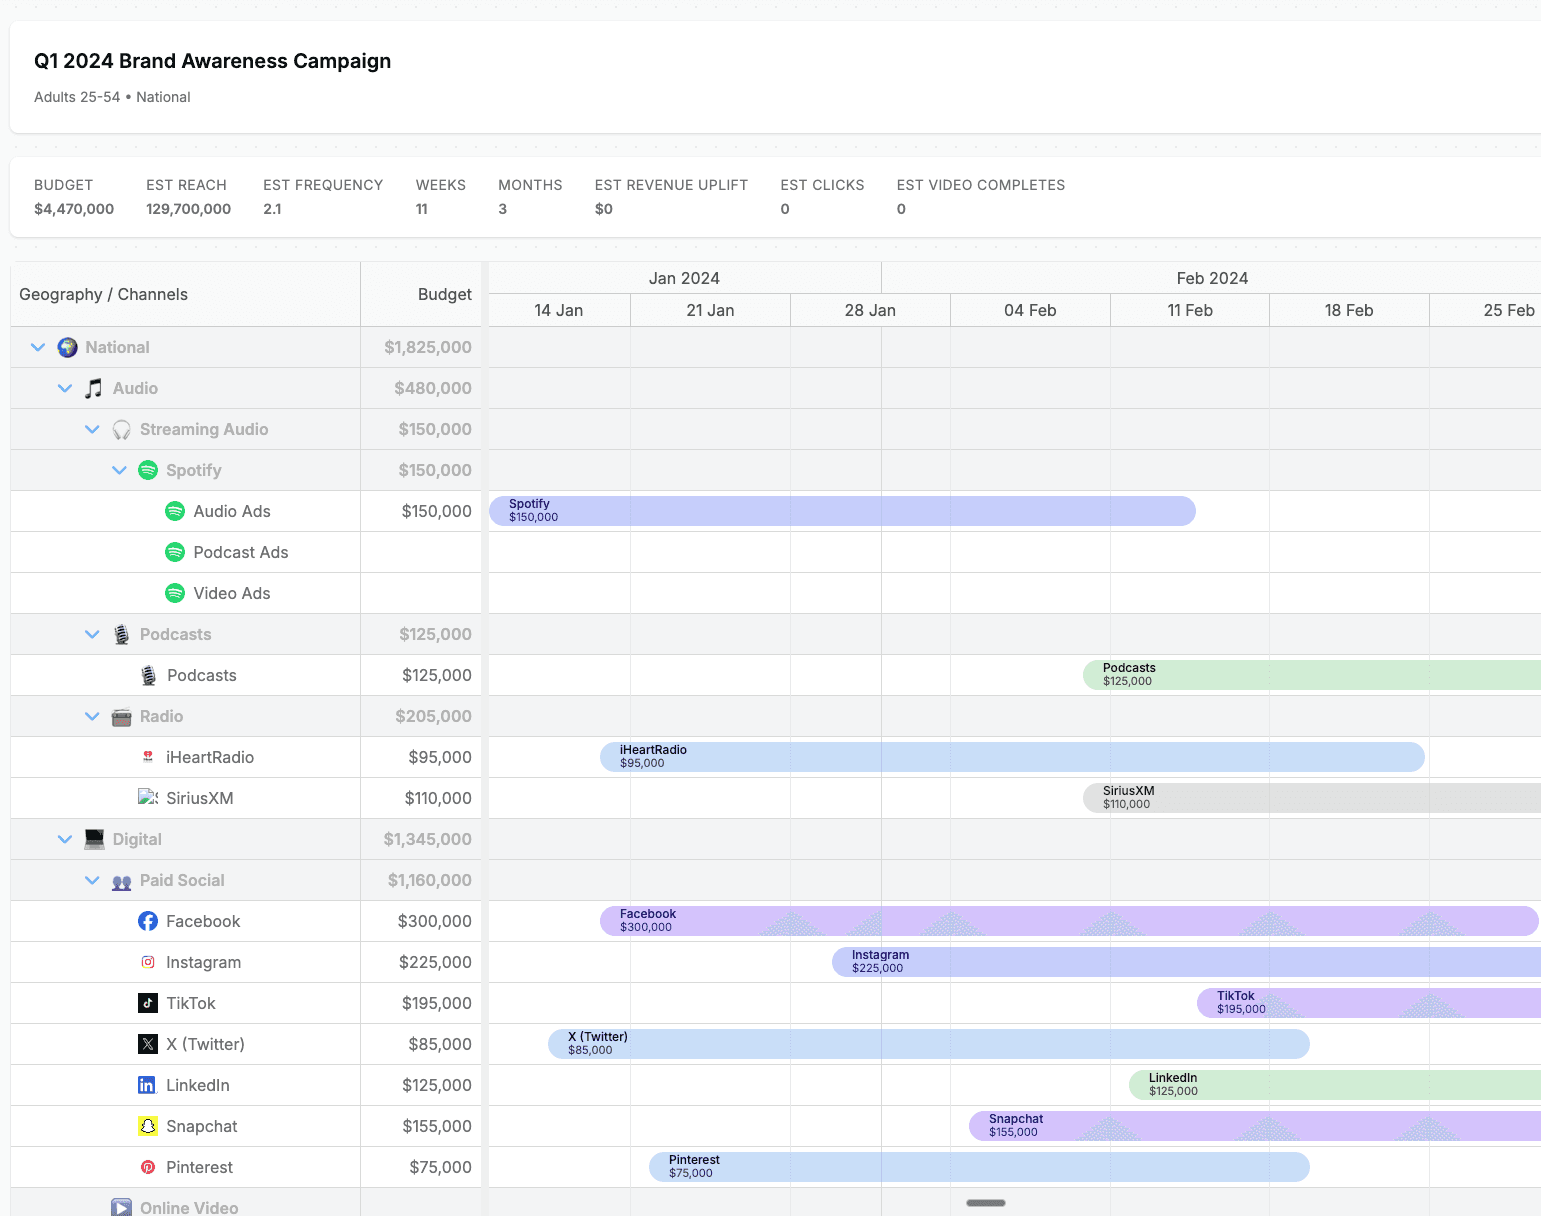Click the Geography / Channels column header
The height and width of the screenshot is (1216, 1541).
[185, 294]
